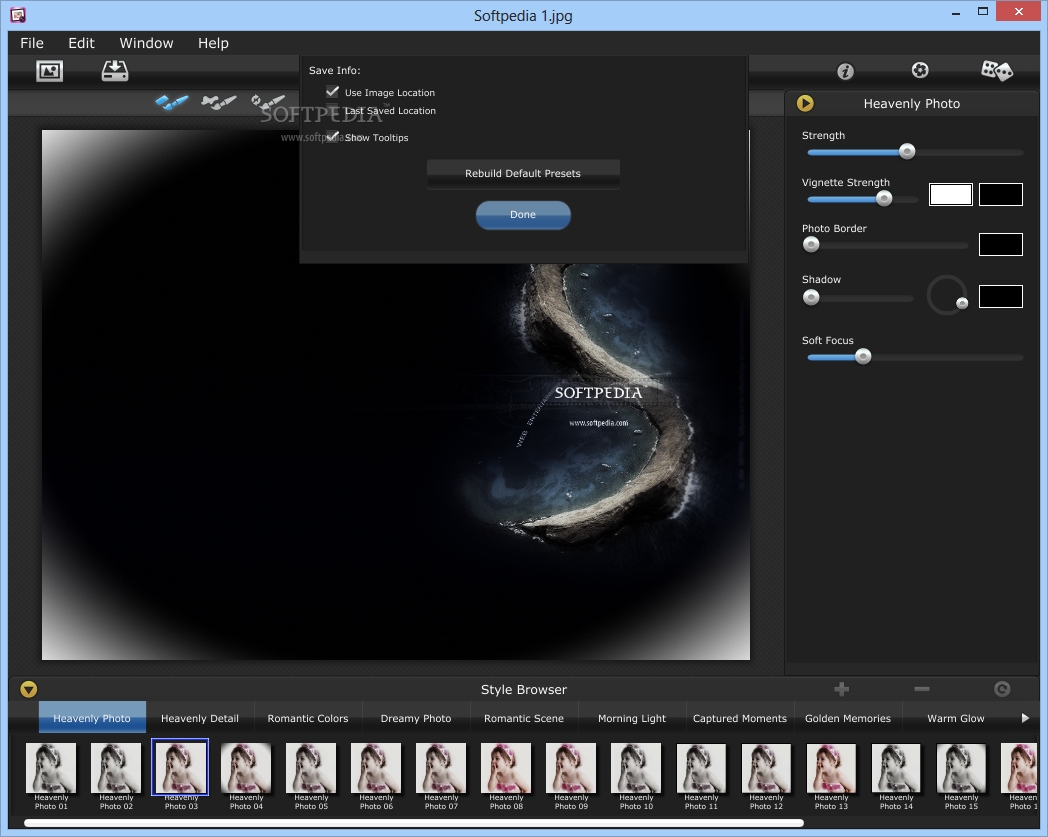The width and height of the screenshot is (1048, 837).
Task: Click the Shadow slider handle
Action: 811,297
